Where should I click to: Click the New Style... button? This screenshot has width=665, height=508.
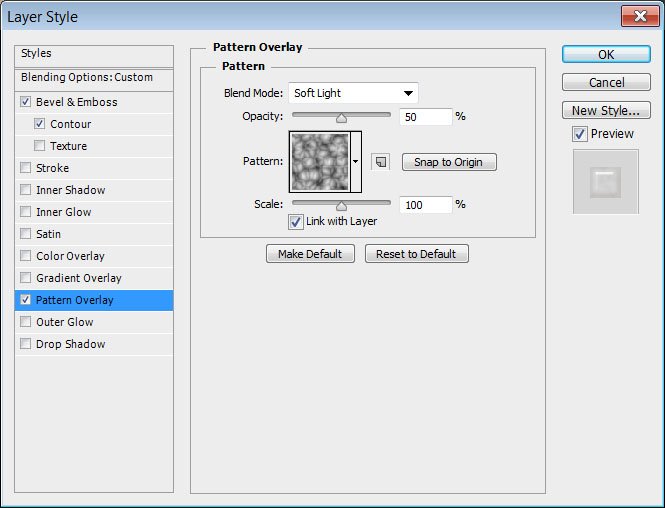(605, 110)
